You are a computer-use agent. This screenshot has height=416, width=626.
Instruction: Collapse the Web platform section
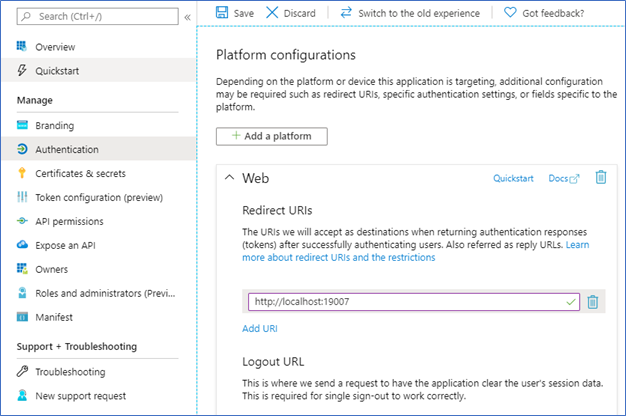[229, 178]
